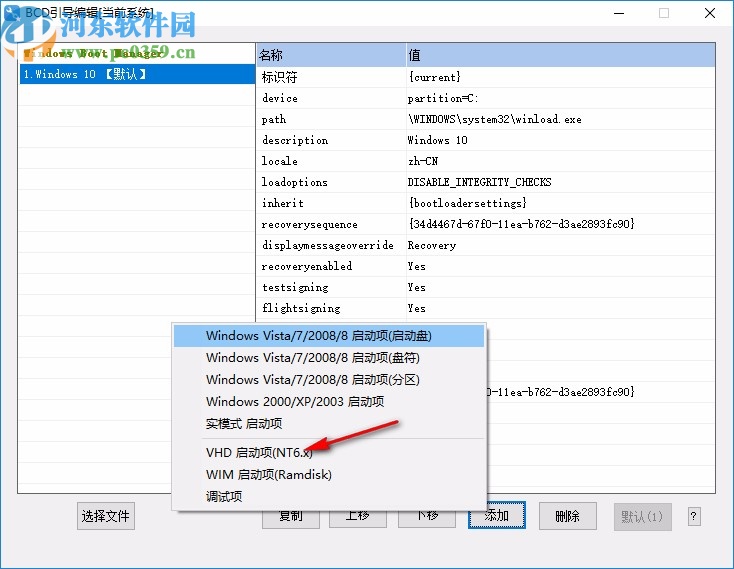Select the 标识符 row name

click(279, 77)
